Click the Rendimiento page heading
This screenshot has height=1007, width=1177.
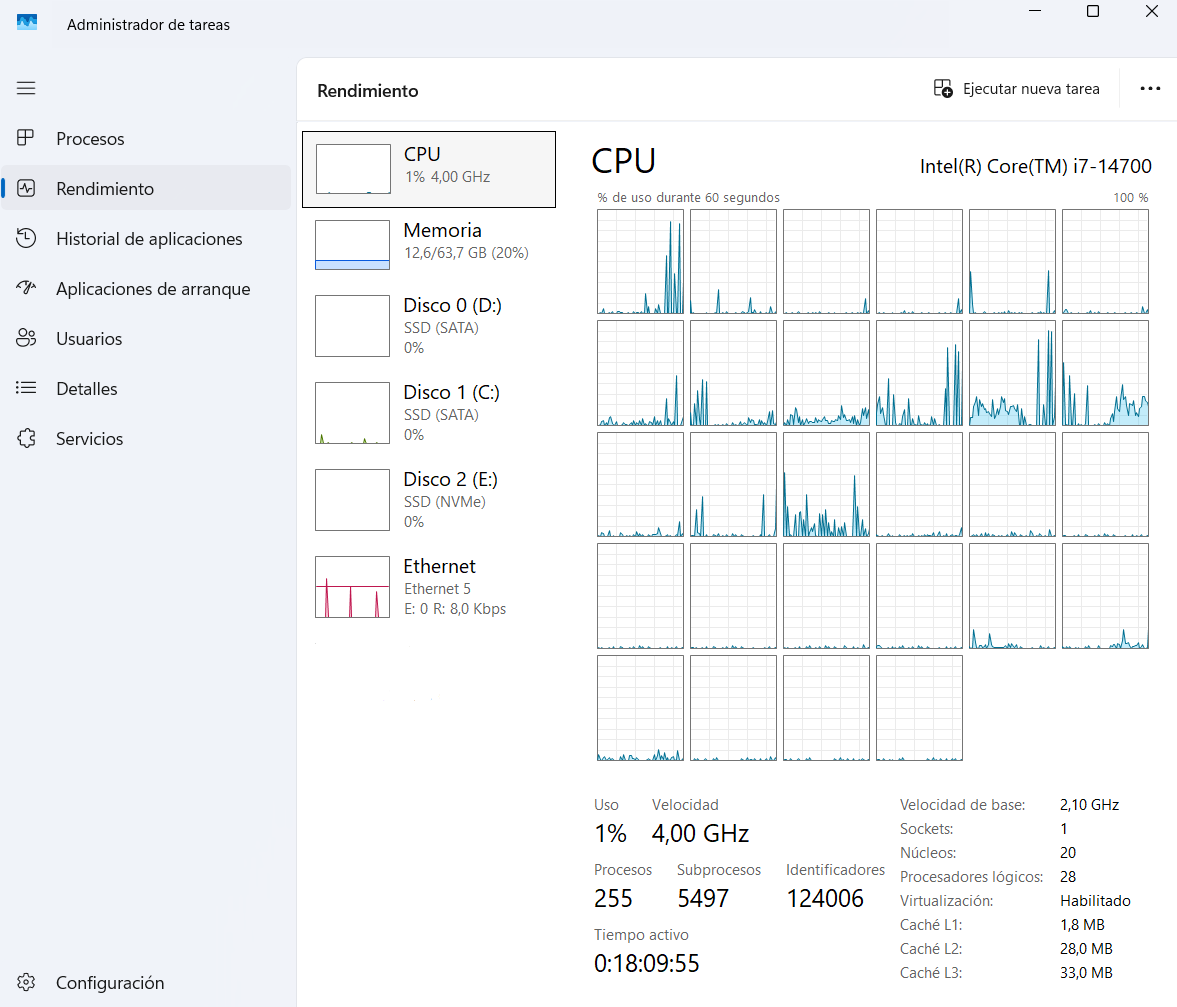[x=368, y=91]
